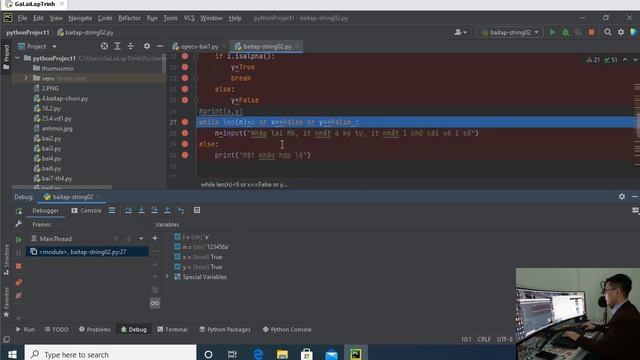Open Evaluate Expression calculator icon
This screenshot has height=360, width=640.
coord(197,210)
